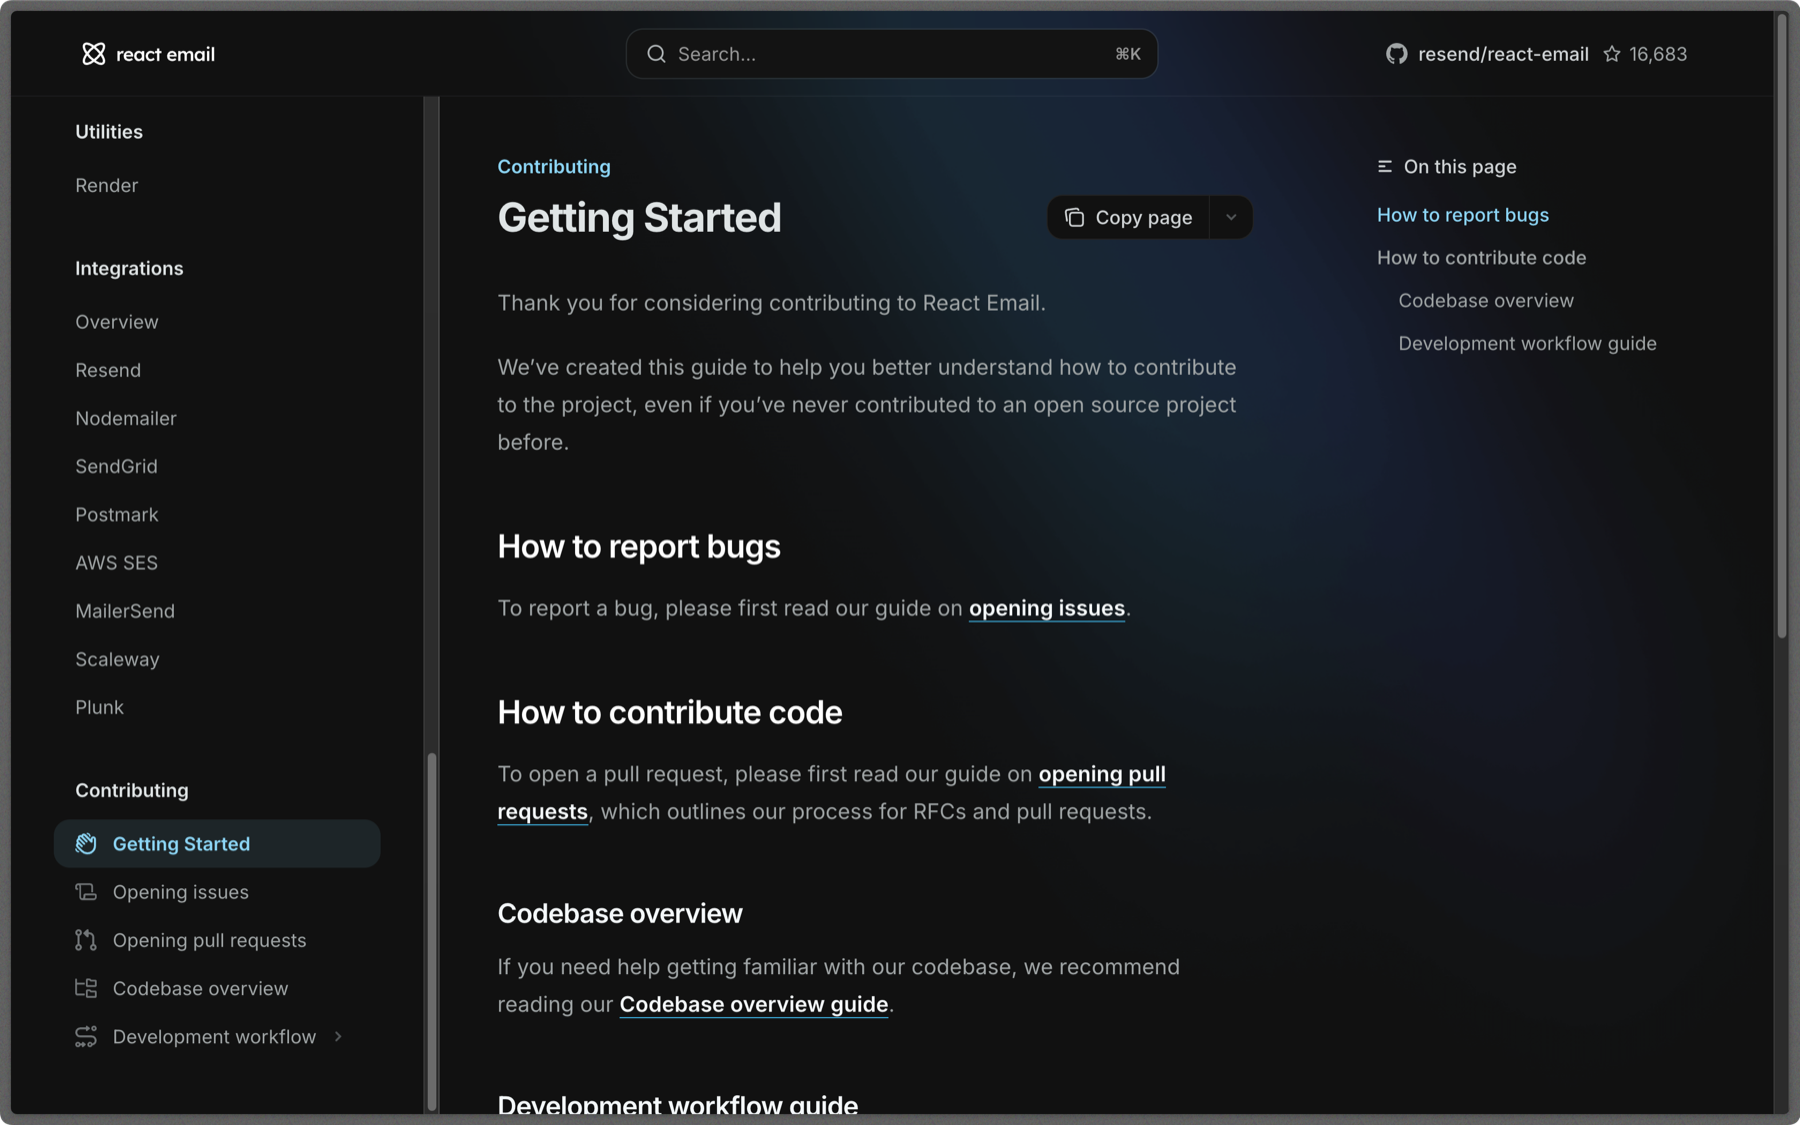Click the React Email logo icon
This screenshot has width=1800, height=1125.
(x=93, y=54)
